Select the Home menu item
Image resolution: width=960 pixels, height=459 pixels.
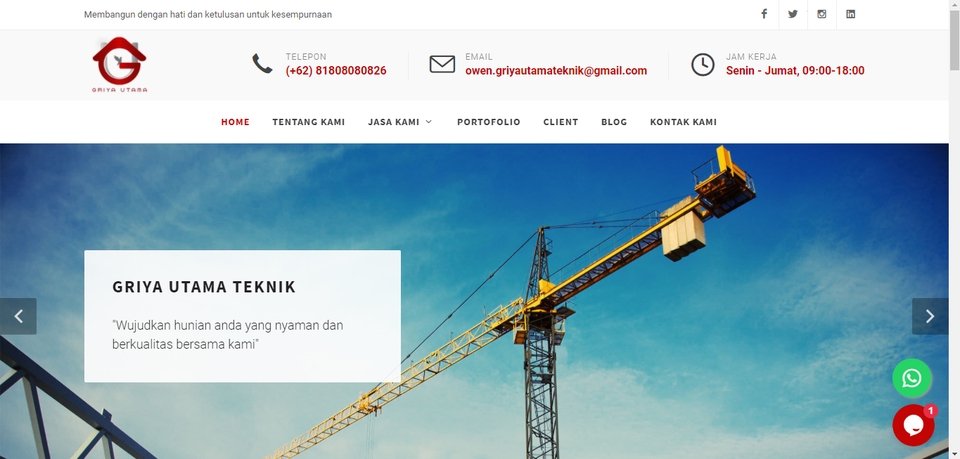point(235,122)
